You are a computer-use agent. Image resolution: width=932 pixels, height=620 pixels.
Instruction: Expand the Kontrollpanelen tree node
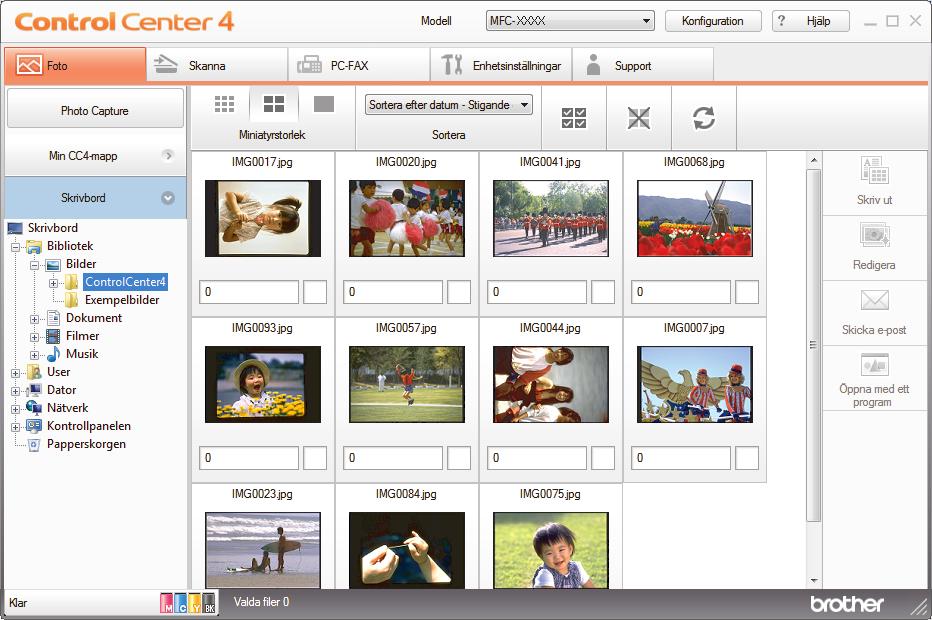[15, 427]
